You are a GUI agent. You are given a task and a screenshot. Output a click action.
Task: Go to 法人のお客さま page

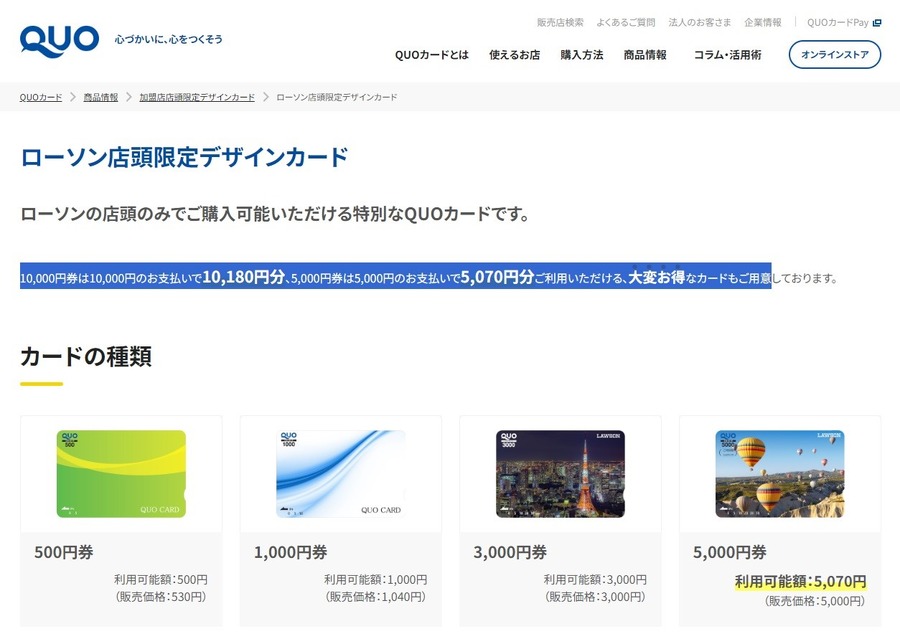[700, 22]
